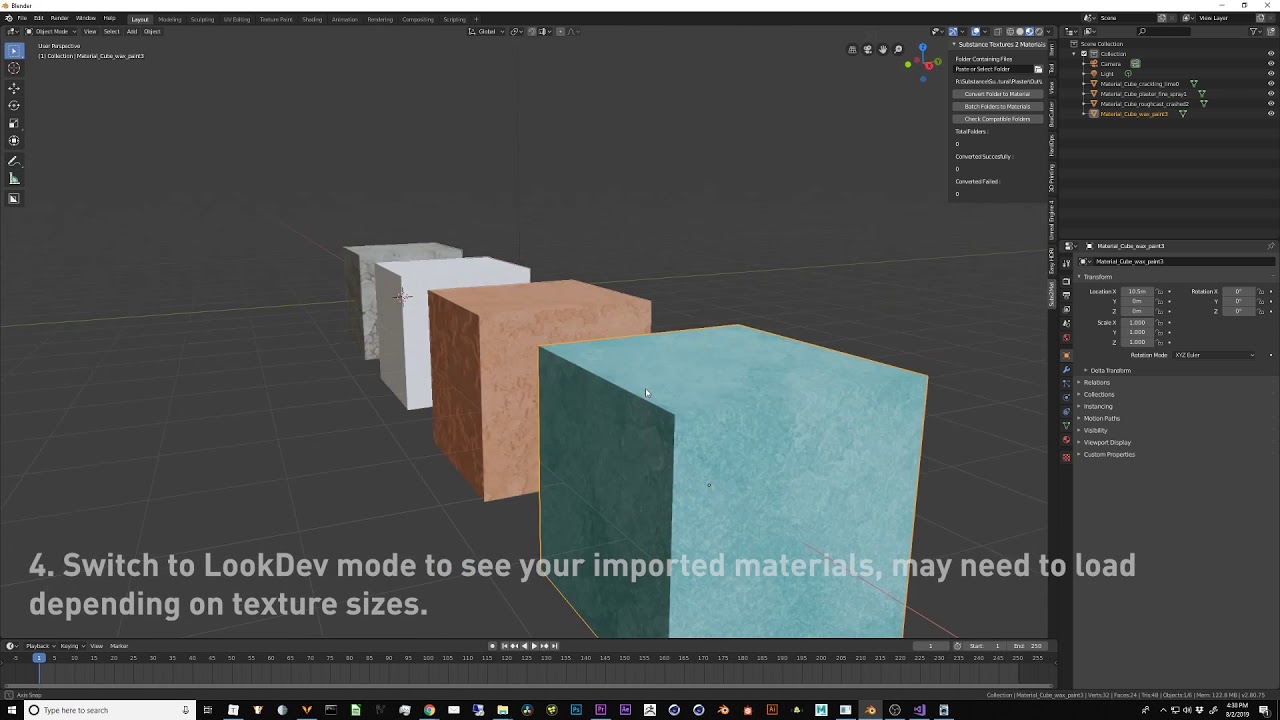Select the Measure tool in the toolbar
This screenshot has width=1280, height=720.
pyautogui.click(x=14, y=179)
